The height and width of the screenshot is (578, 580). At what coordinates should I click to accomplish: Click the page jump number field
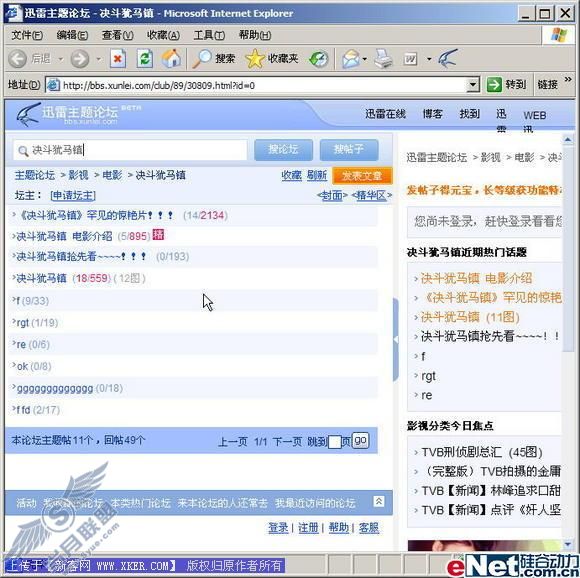334,442
